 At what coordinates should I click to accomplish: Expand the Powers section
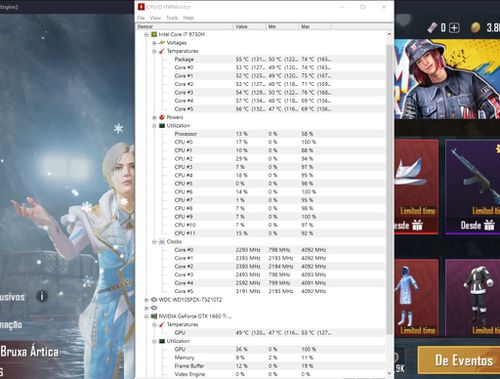[154, 117]
